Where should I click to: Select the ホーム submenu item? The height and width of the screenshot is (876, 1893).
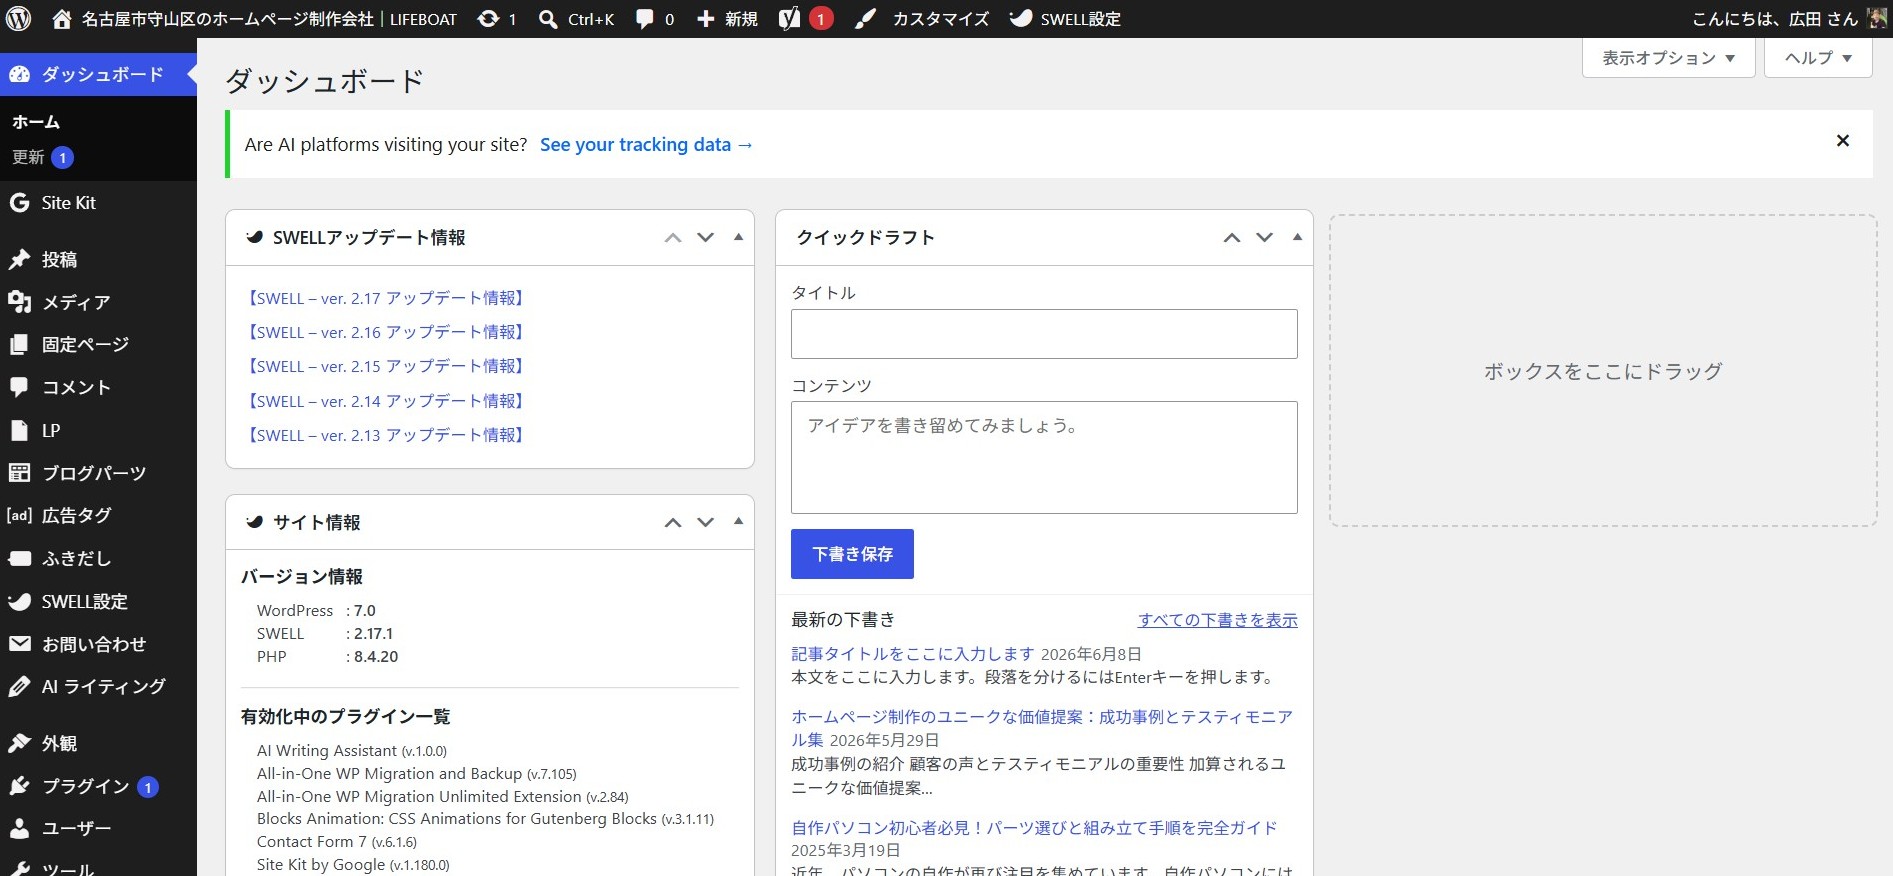tap(36, 122)
